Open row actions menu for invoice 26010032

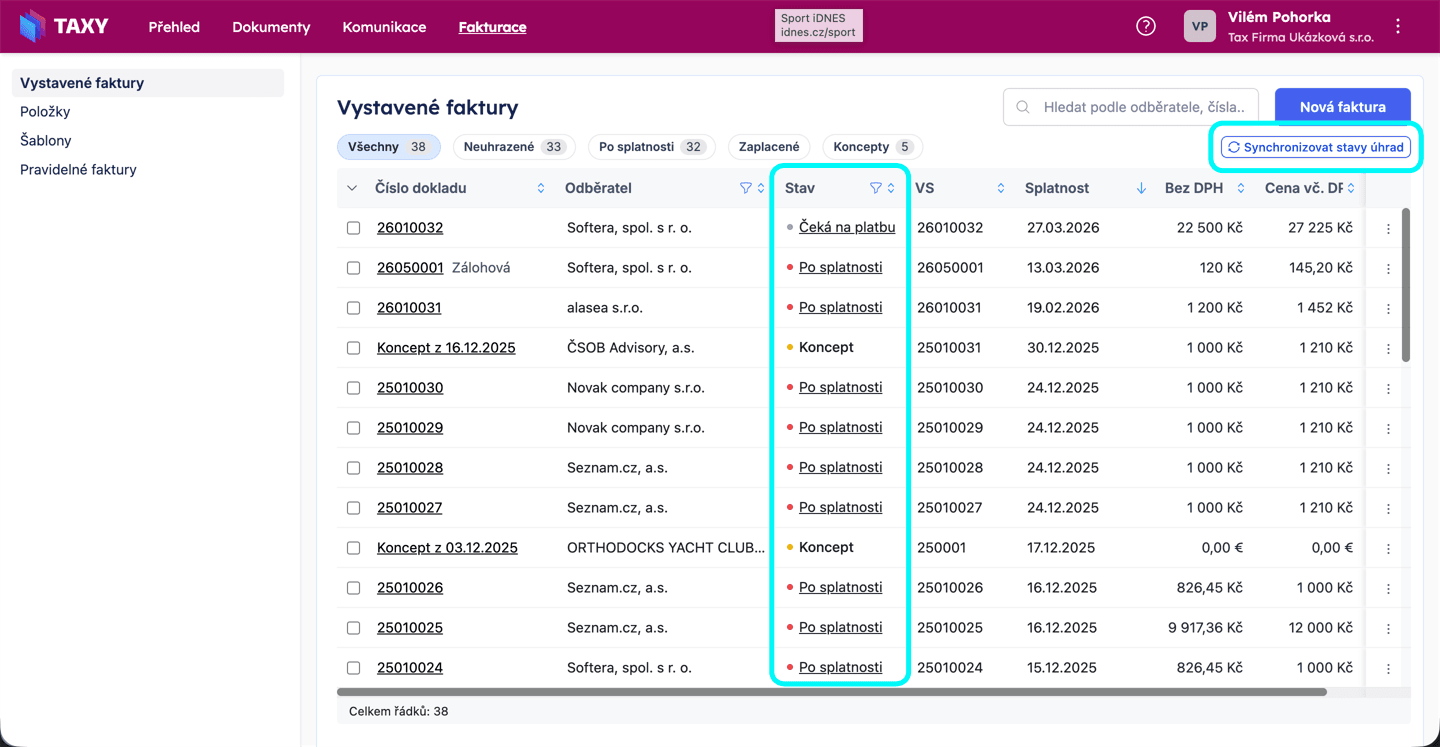click(x=1388, y=229)
